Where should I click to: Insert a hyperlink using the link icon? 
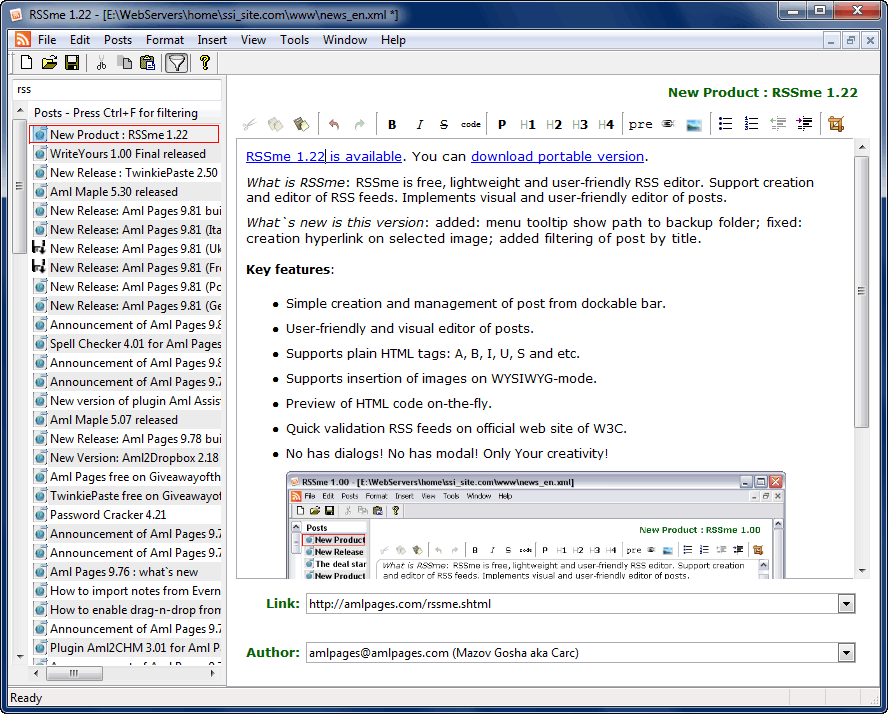(x=668, y=123)
